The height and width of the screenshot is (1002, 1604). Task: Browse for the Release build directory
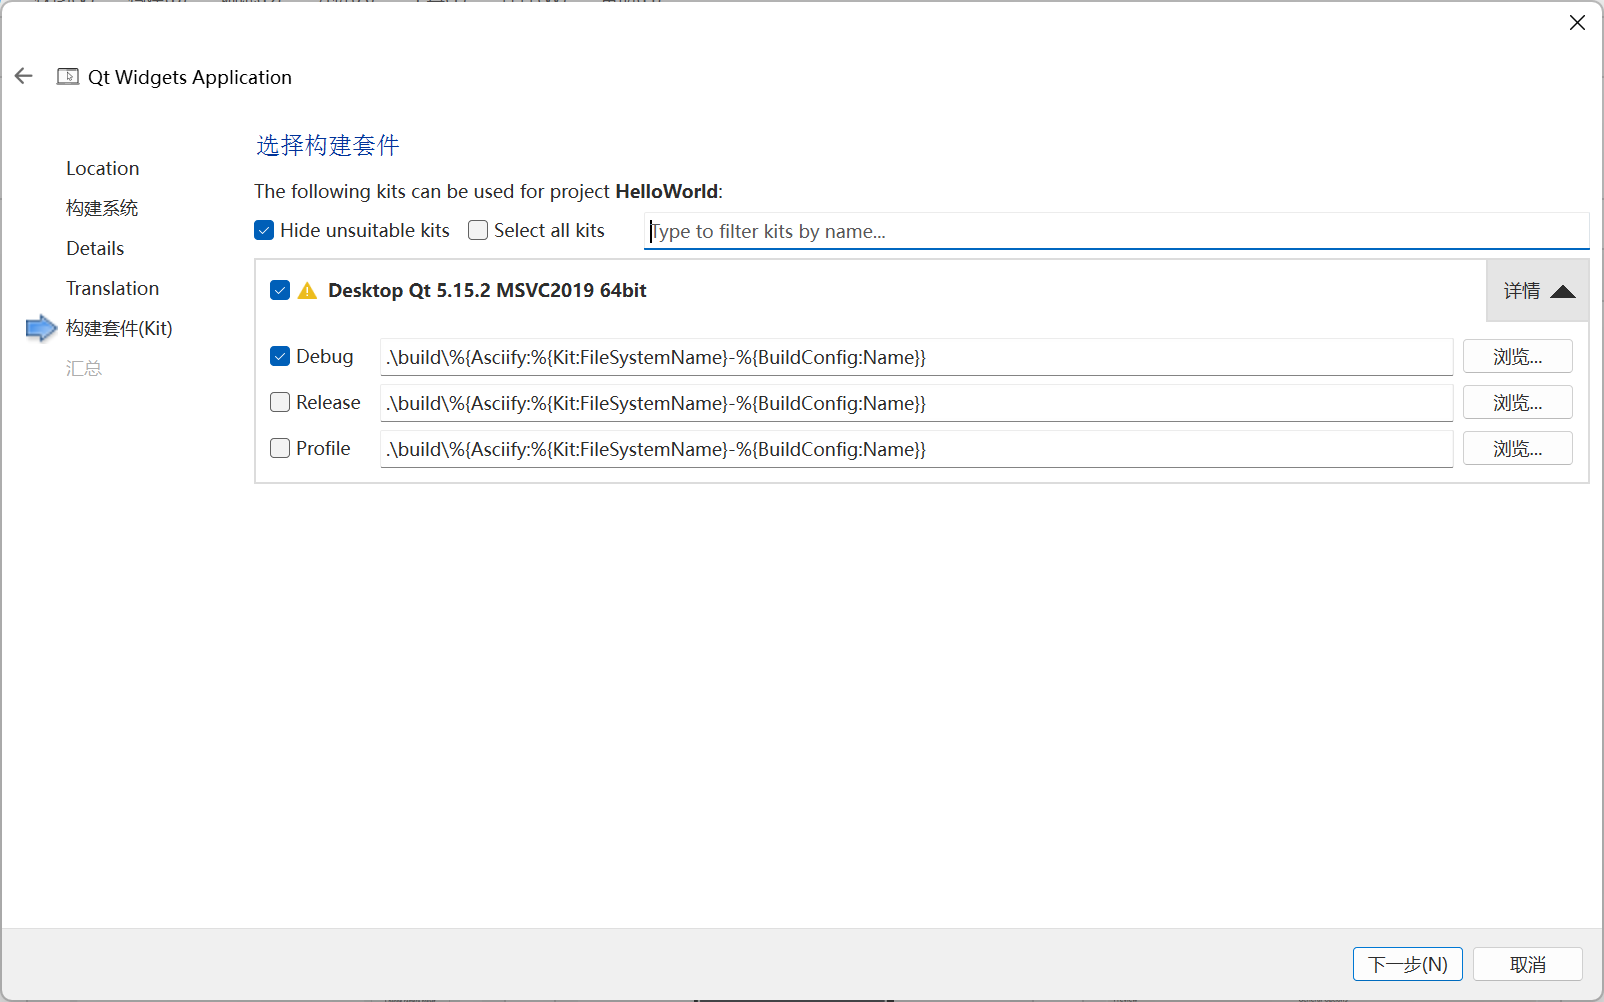(1518, 402)
